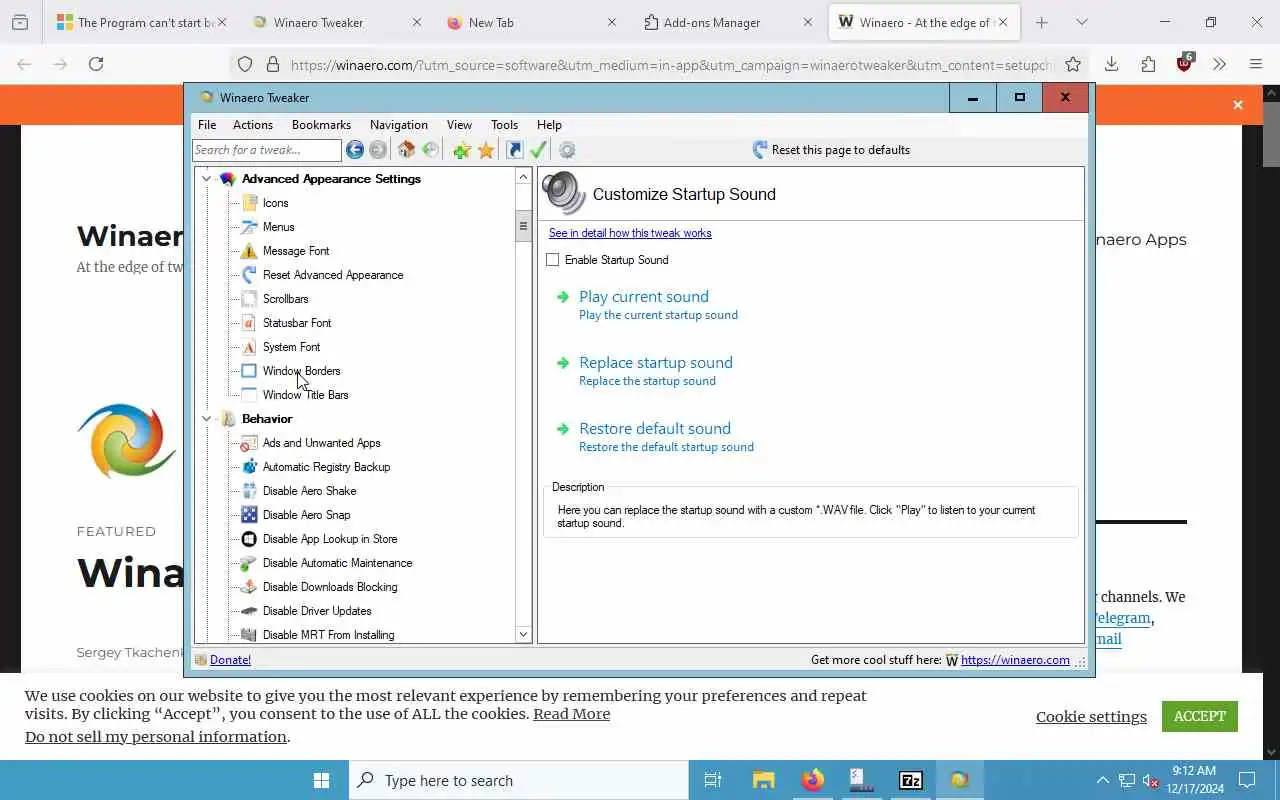The width and height of the screenshot is (1280, 800).
Task: Open Cookie settings on the webpage
Action: tap(1091, 717)
